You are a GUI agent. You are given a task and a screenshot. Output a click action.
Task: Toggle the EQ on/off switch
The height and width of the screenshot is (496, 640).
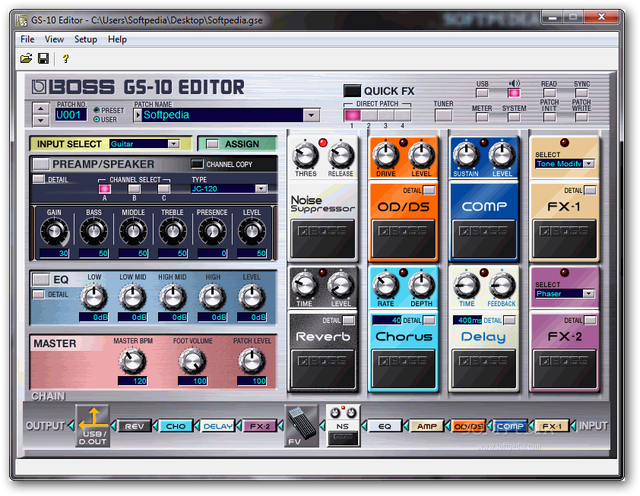[42, 278]
